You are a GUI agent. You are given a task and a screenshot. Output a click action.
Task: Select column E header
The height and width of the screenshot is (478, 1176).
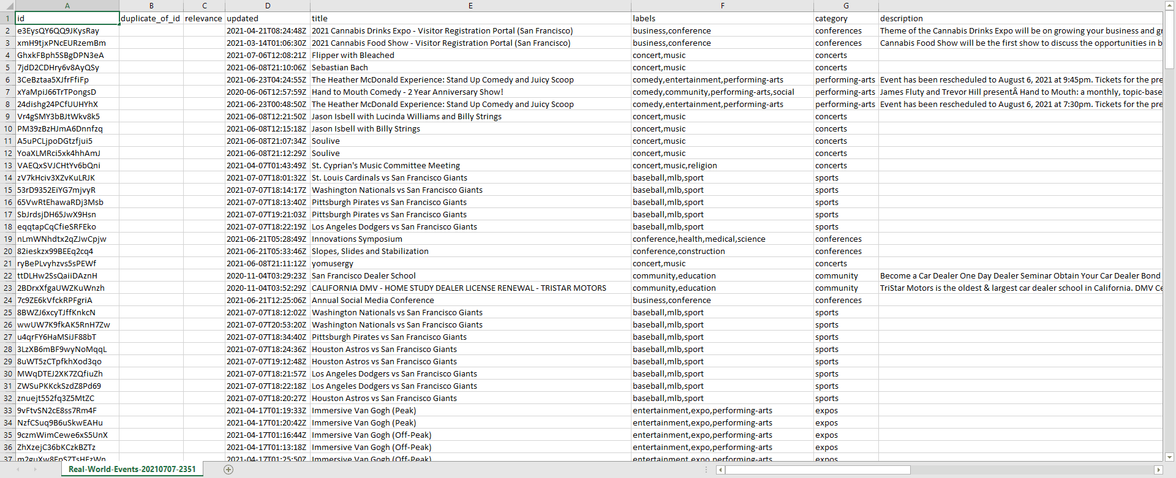tap(470, 5)
